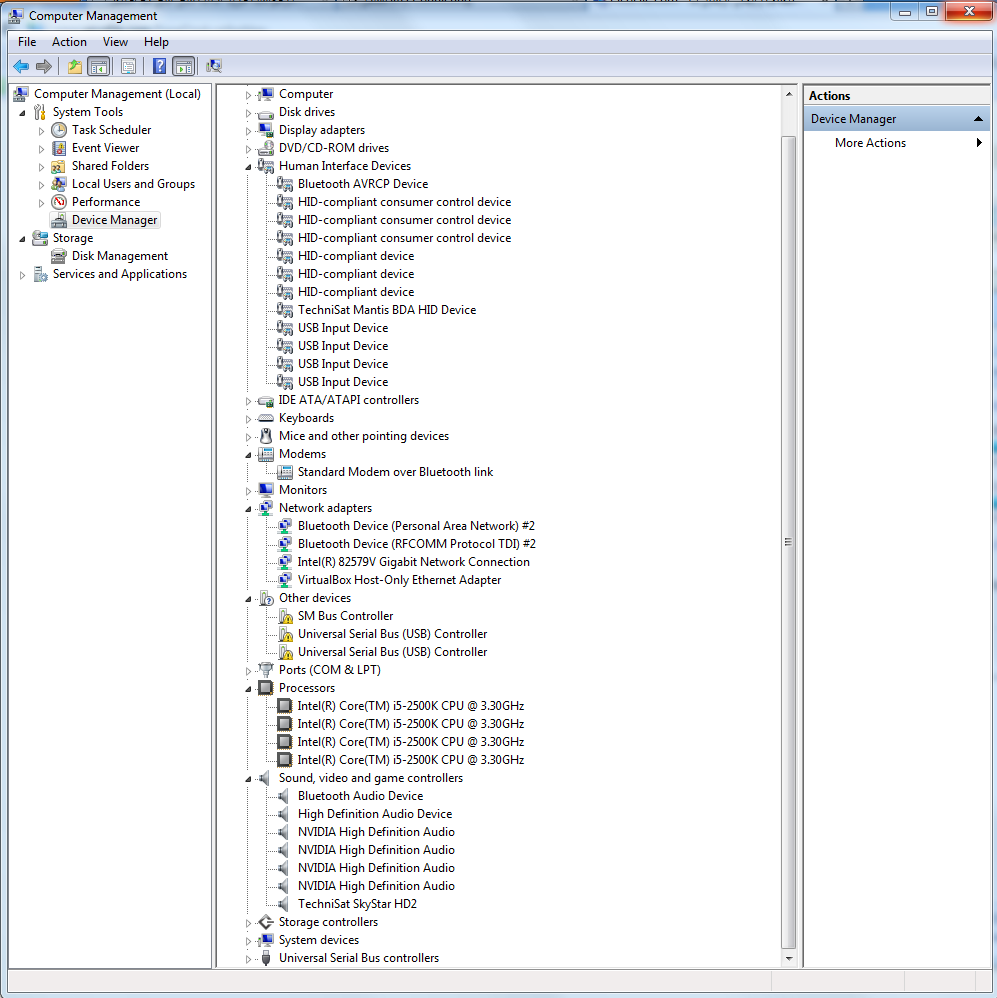Click the Mice and other pointing devices icon
Viewport: 997px width, 998px height.
coord(266,436)
